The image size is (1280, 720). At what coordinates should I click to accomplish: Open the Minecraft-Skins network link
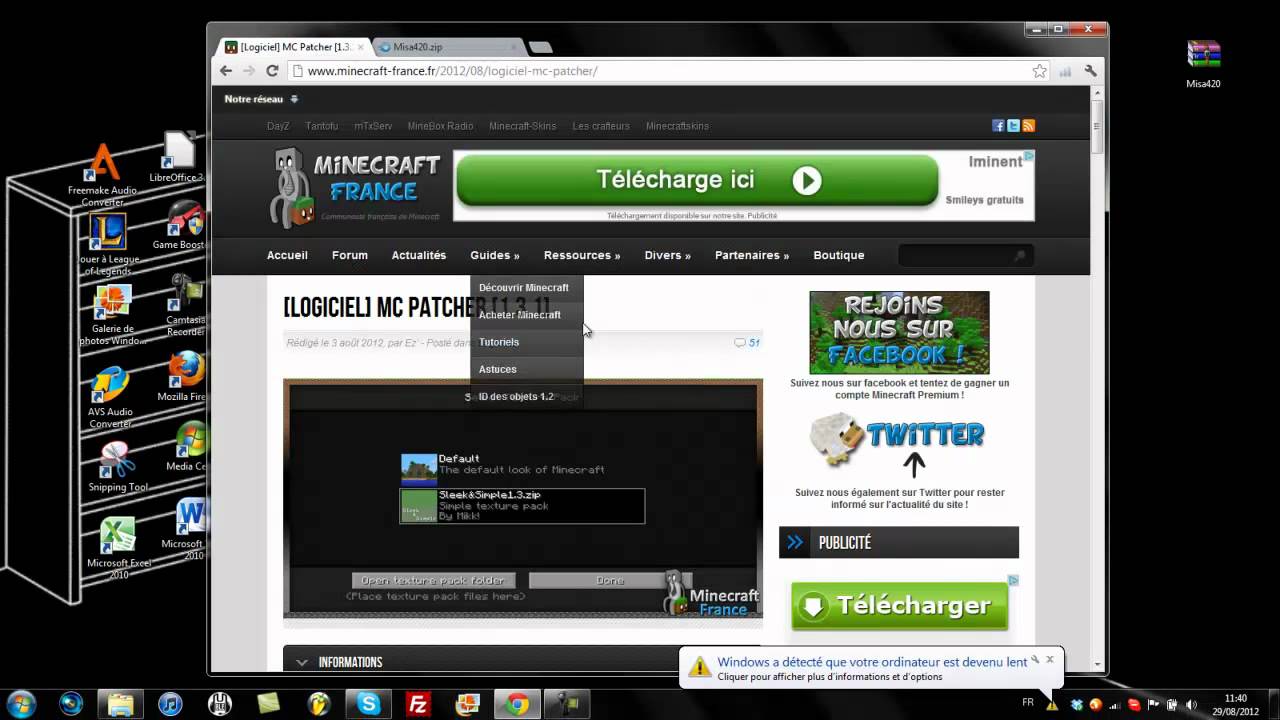click(x=522, y=126)
